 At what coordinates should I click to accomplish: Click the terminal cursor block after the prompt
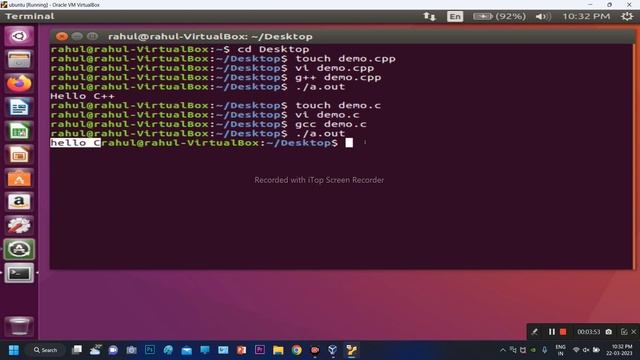coord(349,142)
